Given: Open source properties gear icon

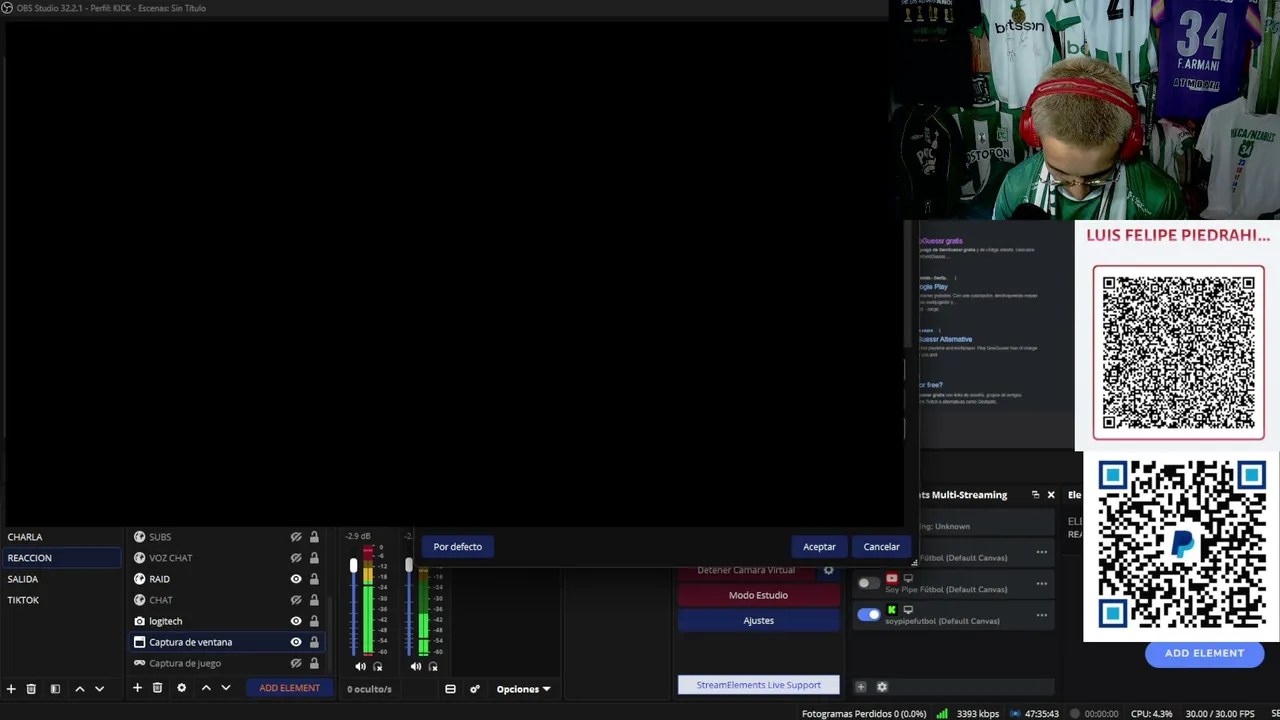Looking at the screenshot, I should point(181,688).
